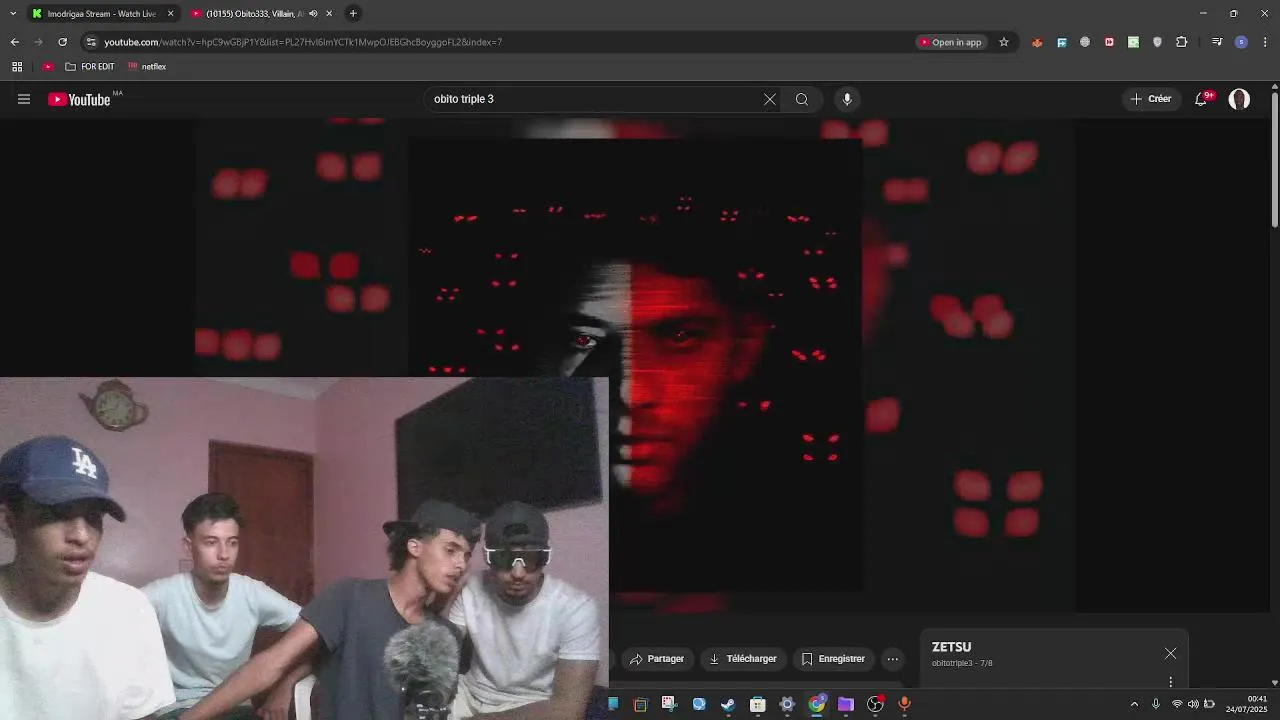Open the Extensions puzzle-piece menu
The height and width of the screenshot is (720, 1280).
tap(1182, 42)
